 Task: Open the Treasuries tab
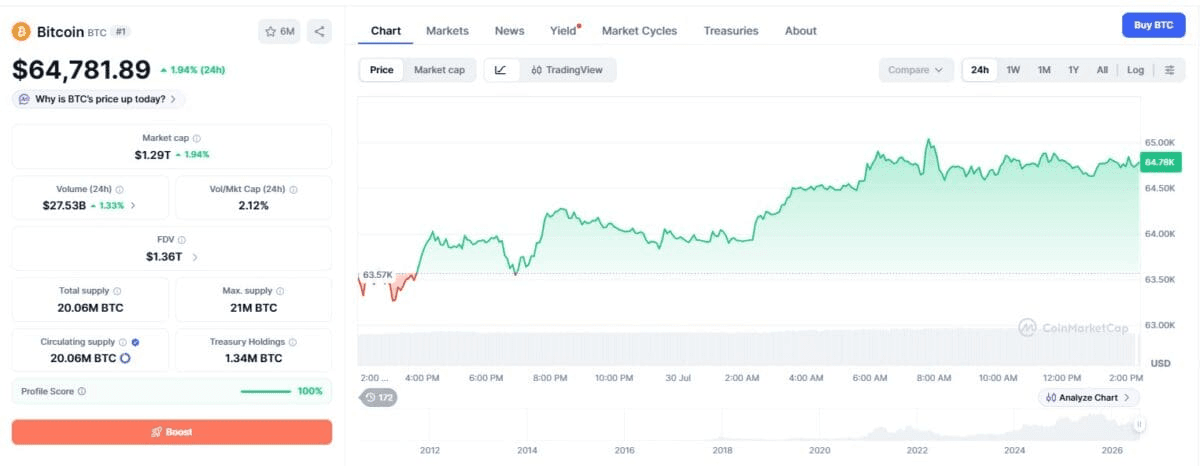pyautogui.click(x=731, y=31)
